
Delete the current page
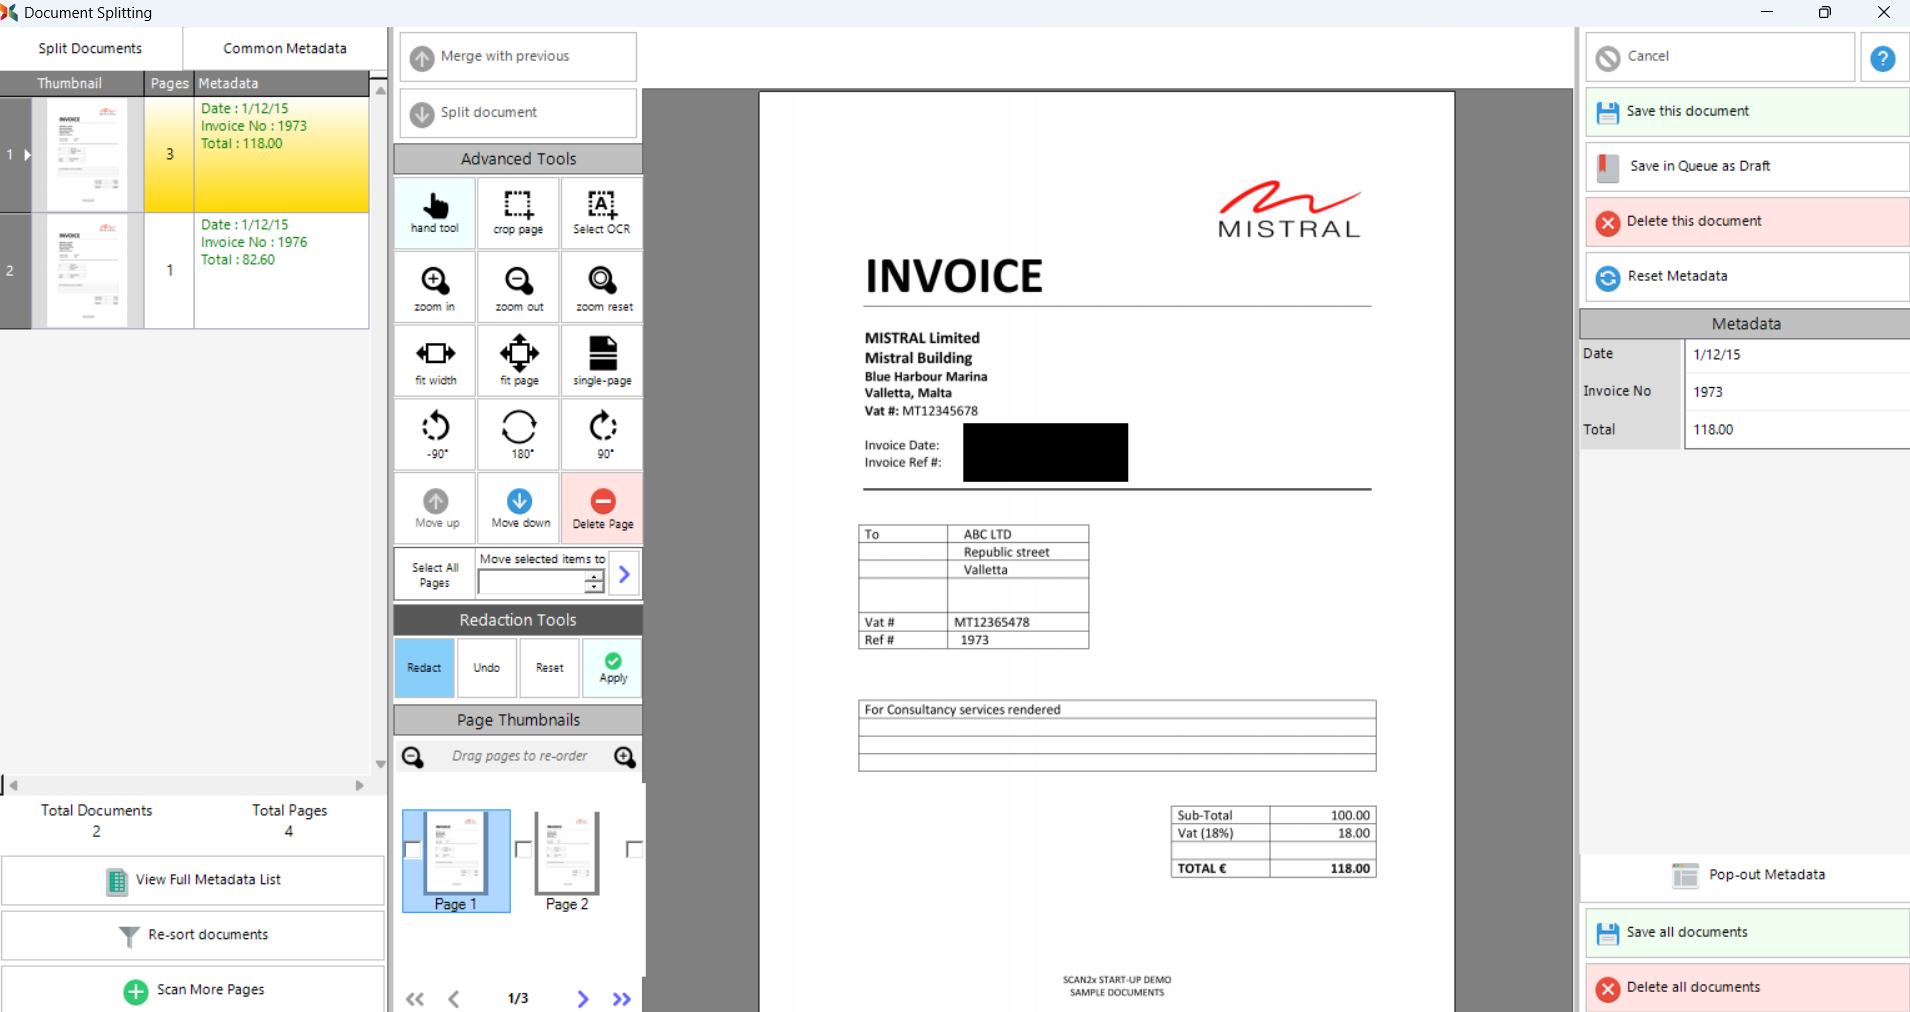(x=602, y=507)
